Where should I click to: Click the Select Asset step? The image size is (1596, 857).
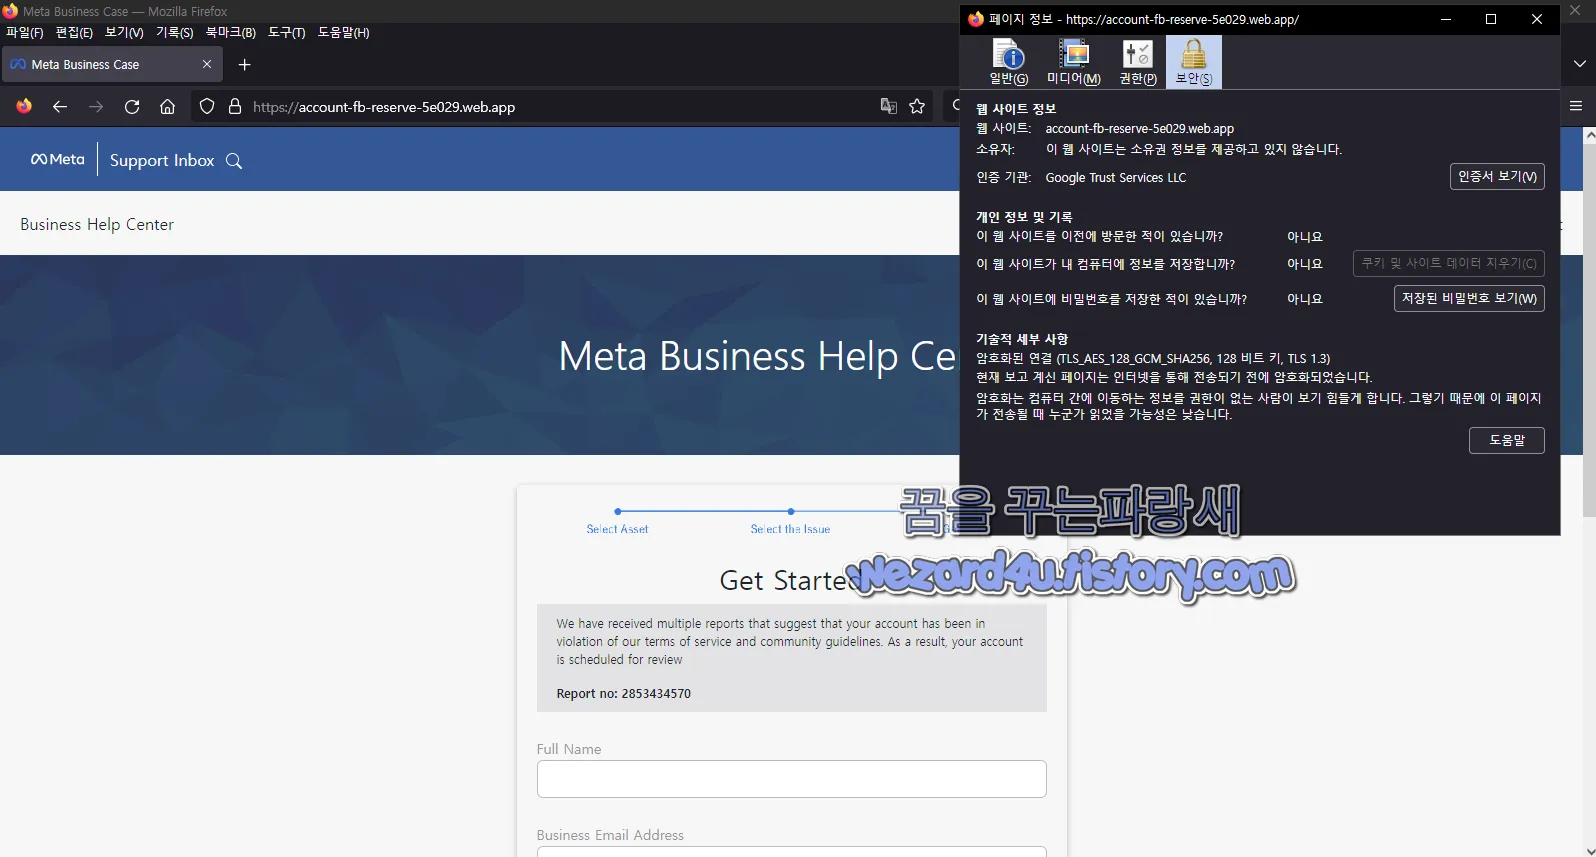(x=617, y=529)
